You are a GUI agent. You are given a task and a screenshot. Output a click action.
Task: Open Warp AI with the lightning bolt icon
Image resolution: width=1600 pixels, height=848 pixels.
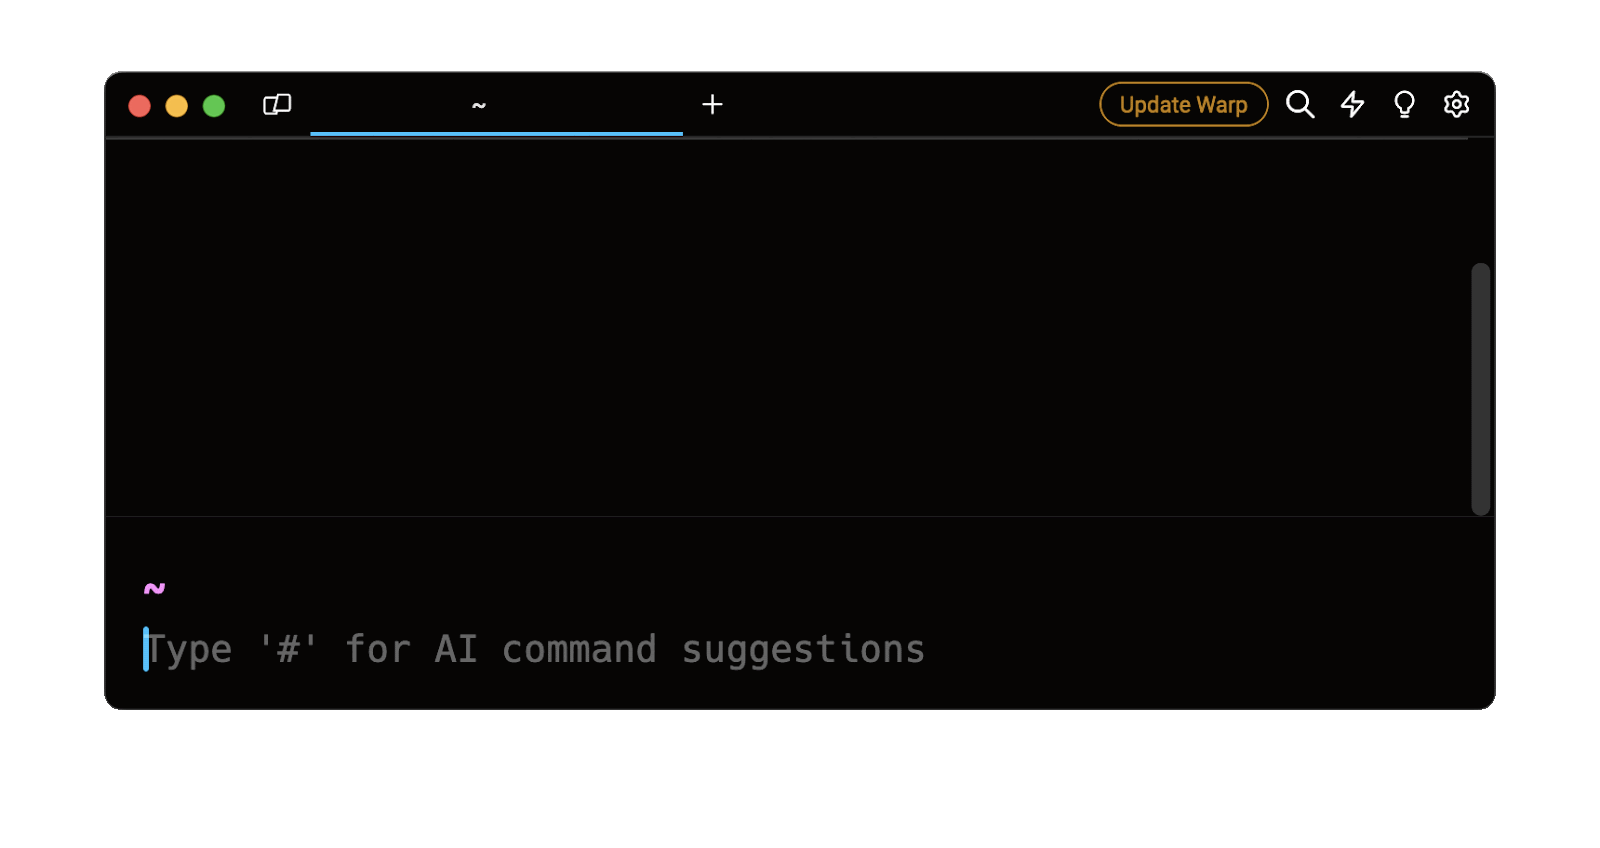[x=1352, y=104]
